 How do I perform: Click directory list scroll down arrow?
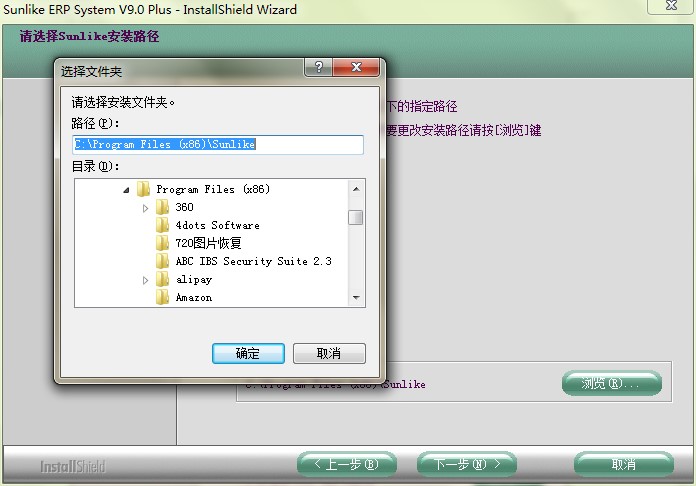pyautogui.click(x=356, y=297)
